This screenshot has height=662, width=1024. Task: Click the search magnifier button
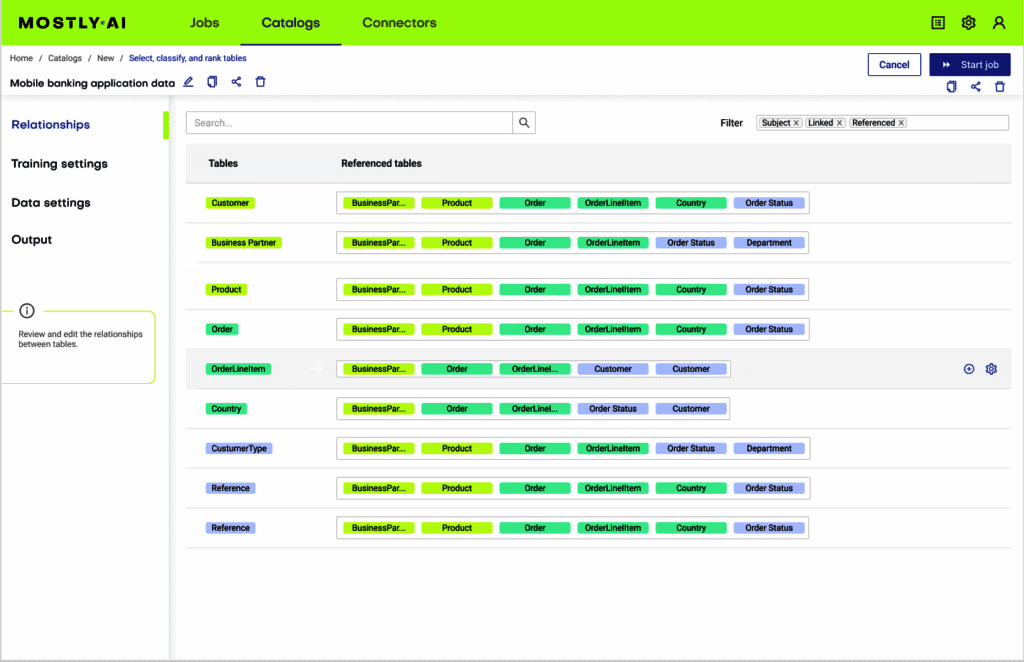pyautogui.click(x=524, y=123)
